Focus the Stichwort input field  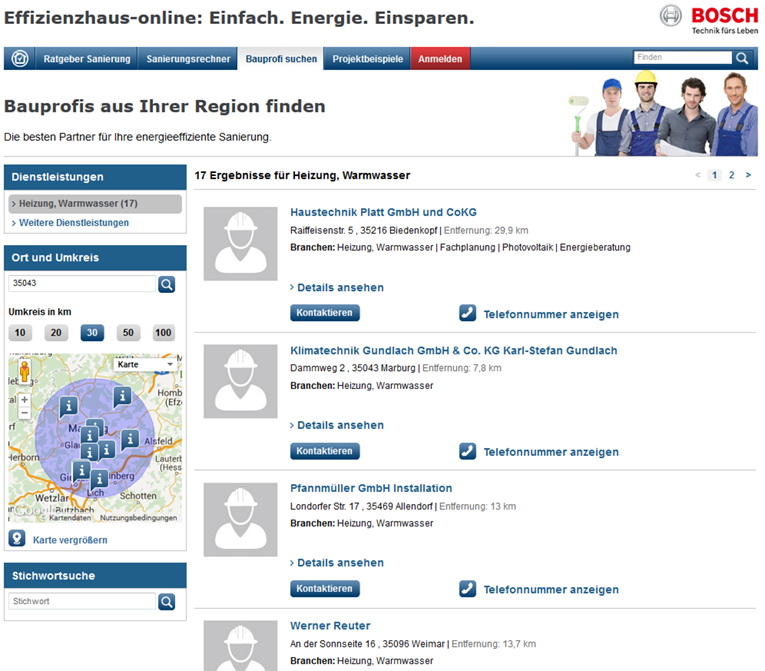coord(82,601)
